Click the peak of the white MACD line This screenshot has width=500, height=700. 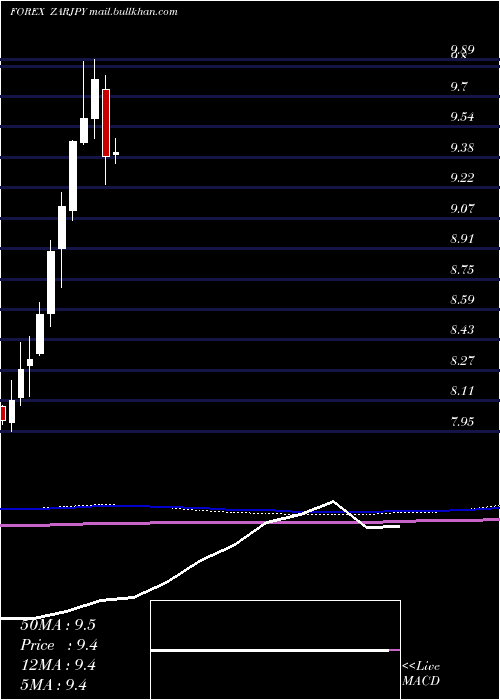tap(333, 501)
